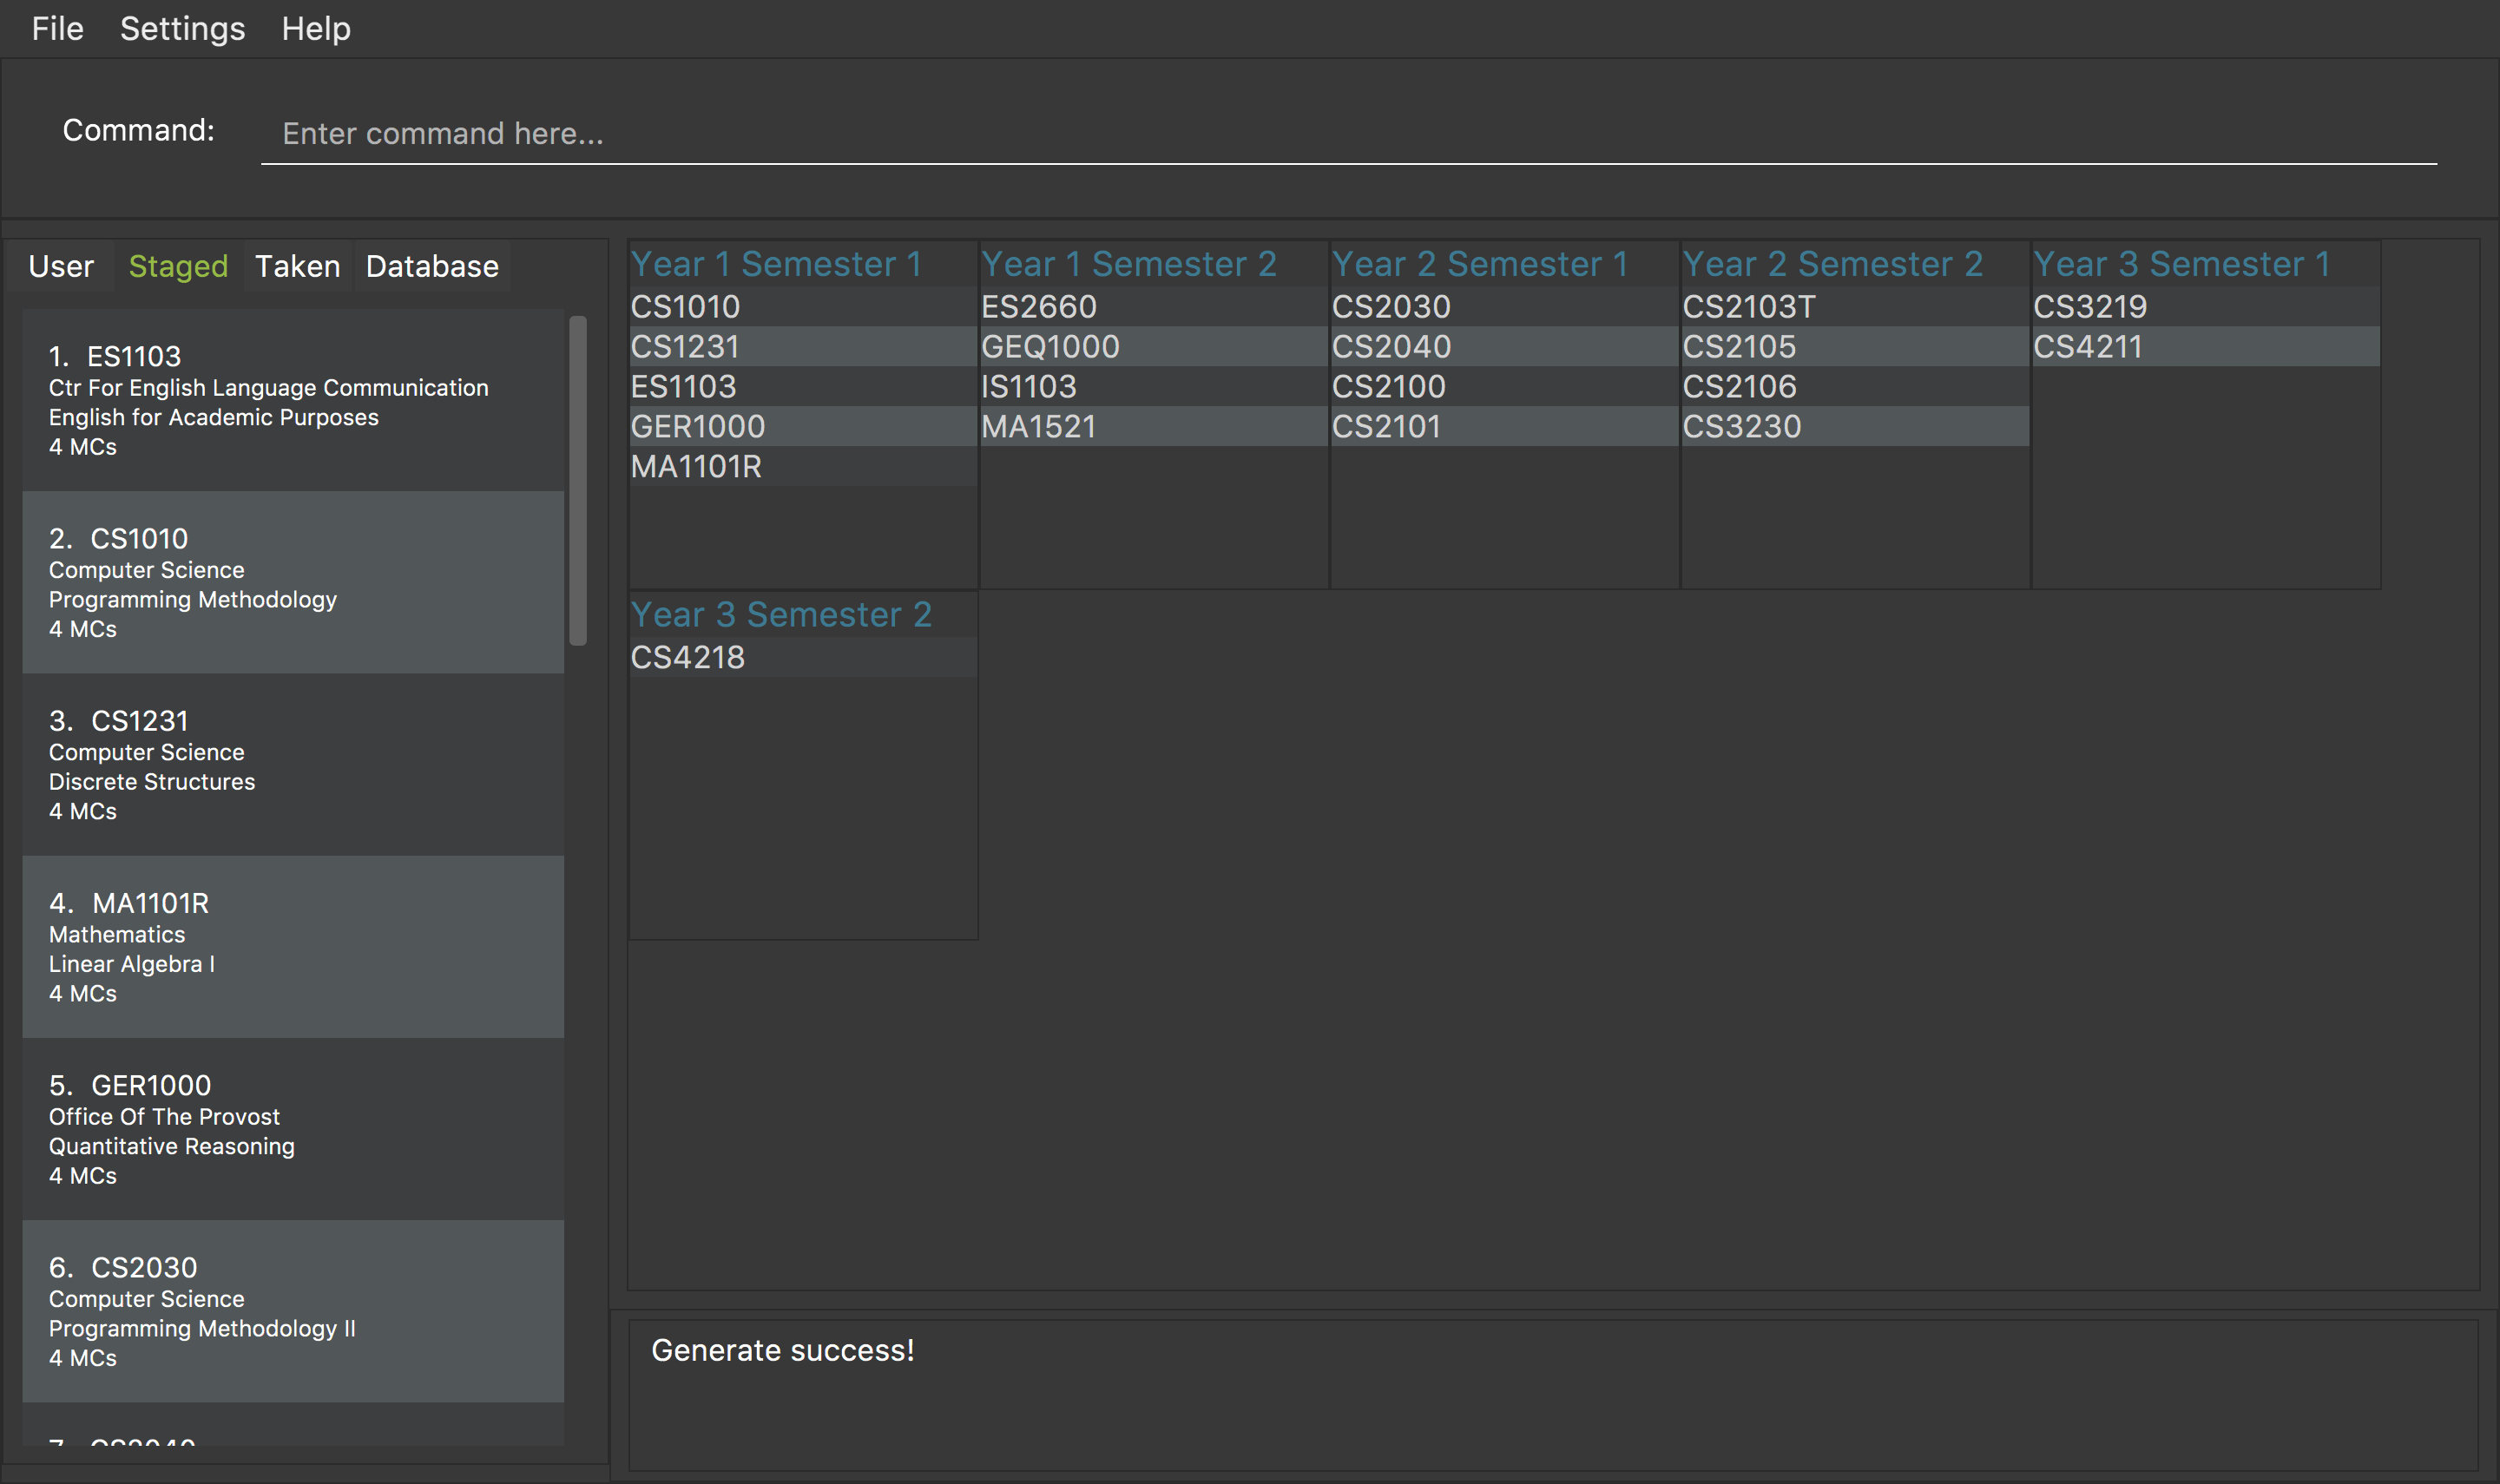Select IS1103 in Year 1 Semester 2
This screenshot has height=1484, width=2500.
1154,386
